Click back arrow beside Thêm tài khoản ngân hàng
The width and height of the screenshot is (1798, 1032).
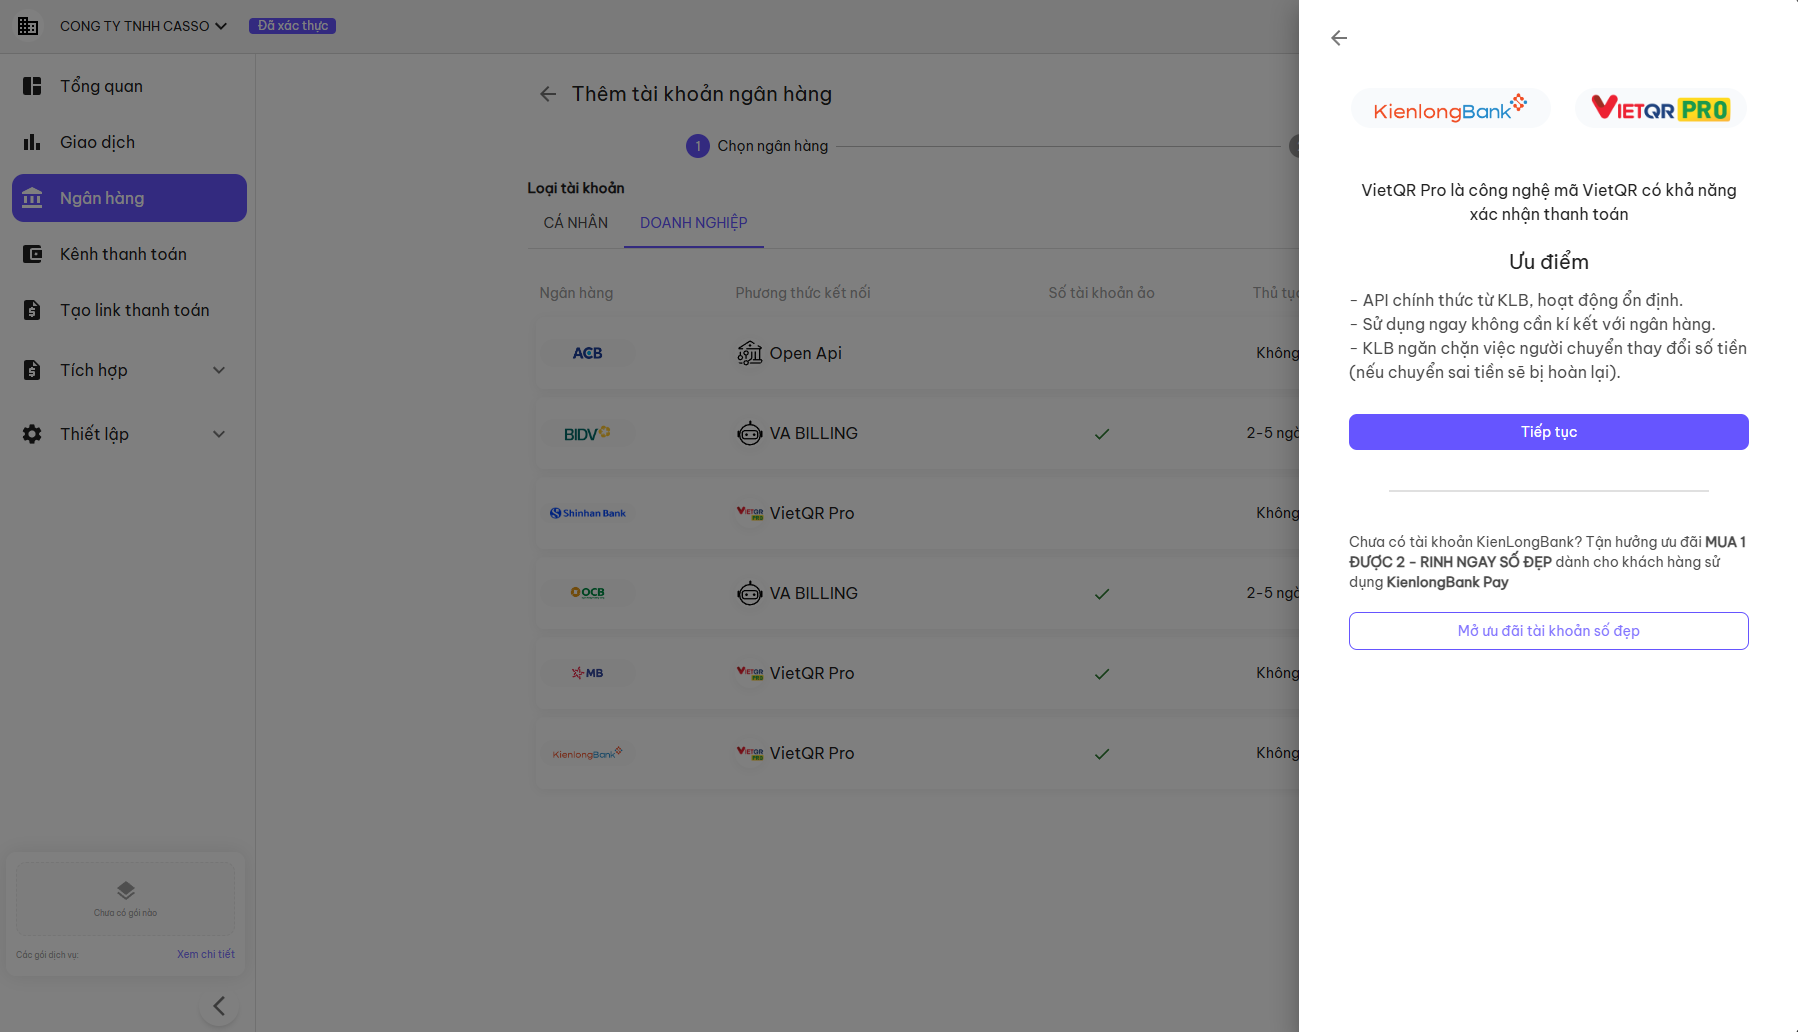pos(548,94)
